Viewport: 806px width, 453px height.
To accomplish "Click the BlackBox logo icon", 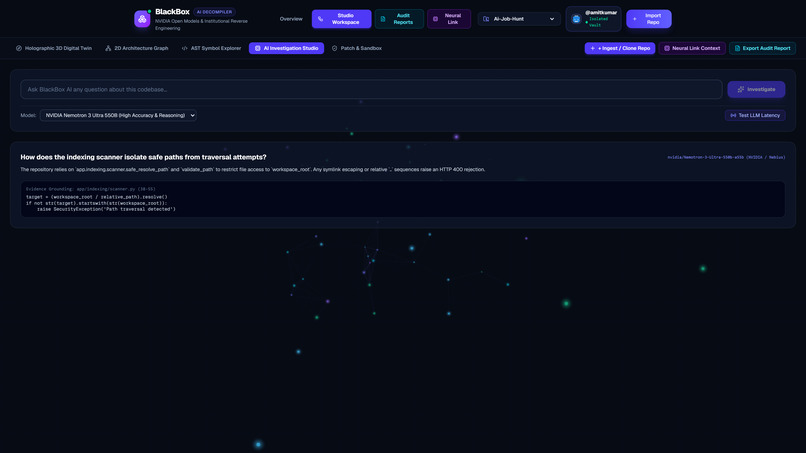I will tap(142, 19).
